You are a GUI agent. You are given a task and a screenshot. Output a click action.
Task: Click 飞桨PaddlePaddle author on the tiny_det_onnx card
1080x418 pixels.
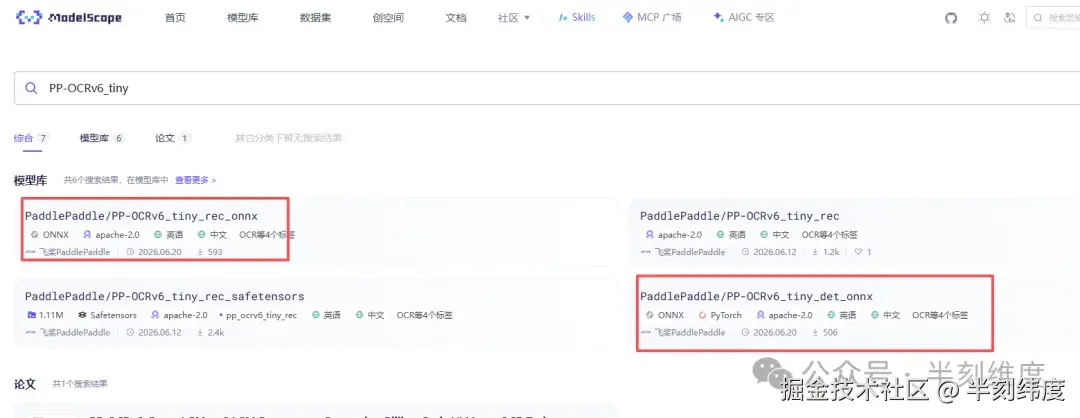(x=683, y=333)
